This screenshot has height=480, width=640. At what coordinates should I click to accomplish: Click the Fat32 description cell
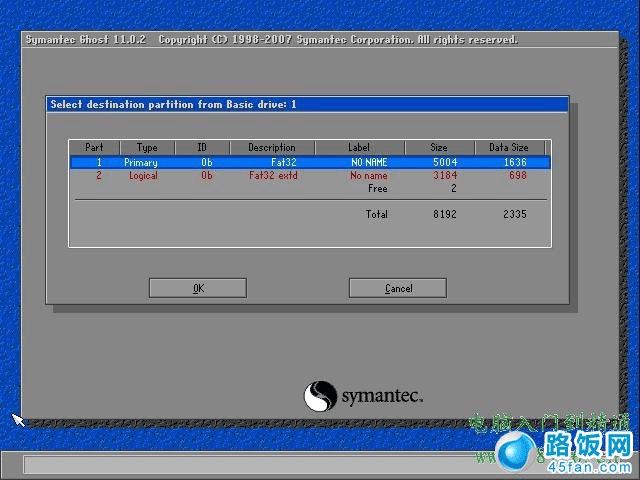(x=284, y=162)
